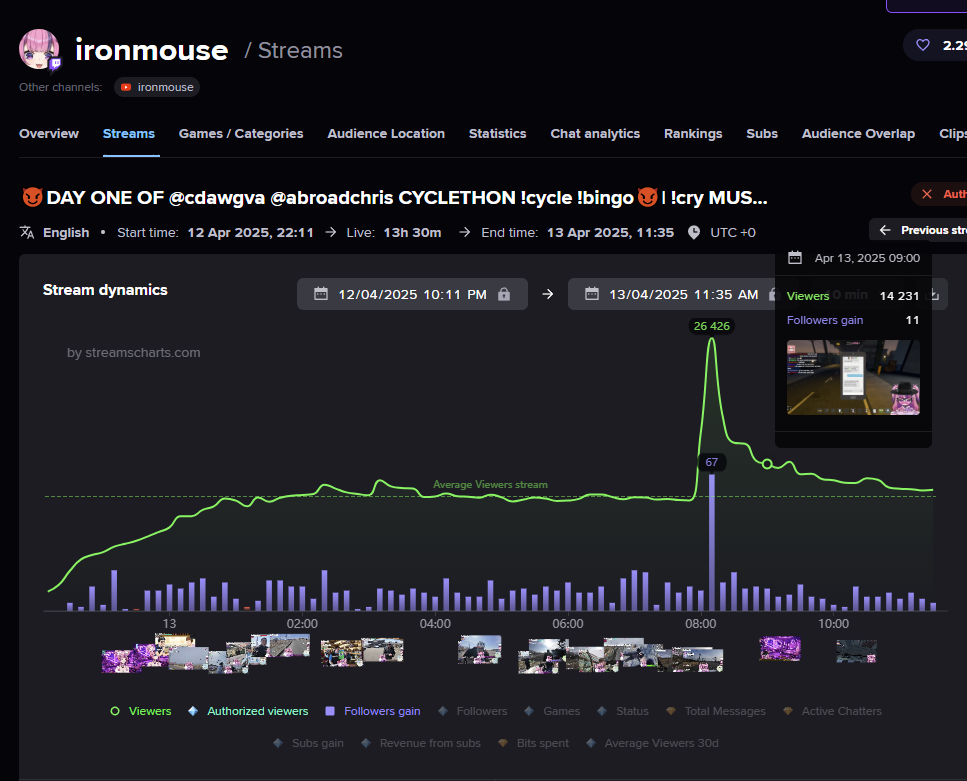
Task: Click the ironmouse profile avatar
Action: [x=39, y=49]
